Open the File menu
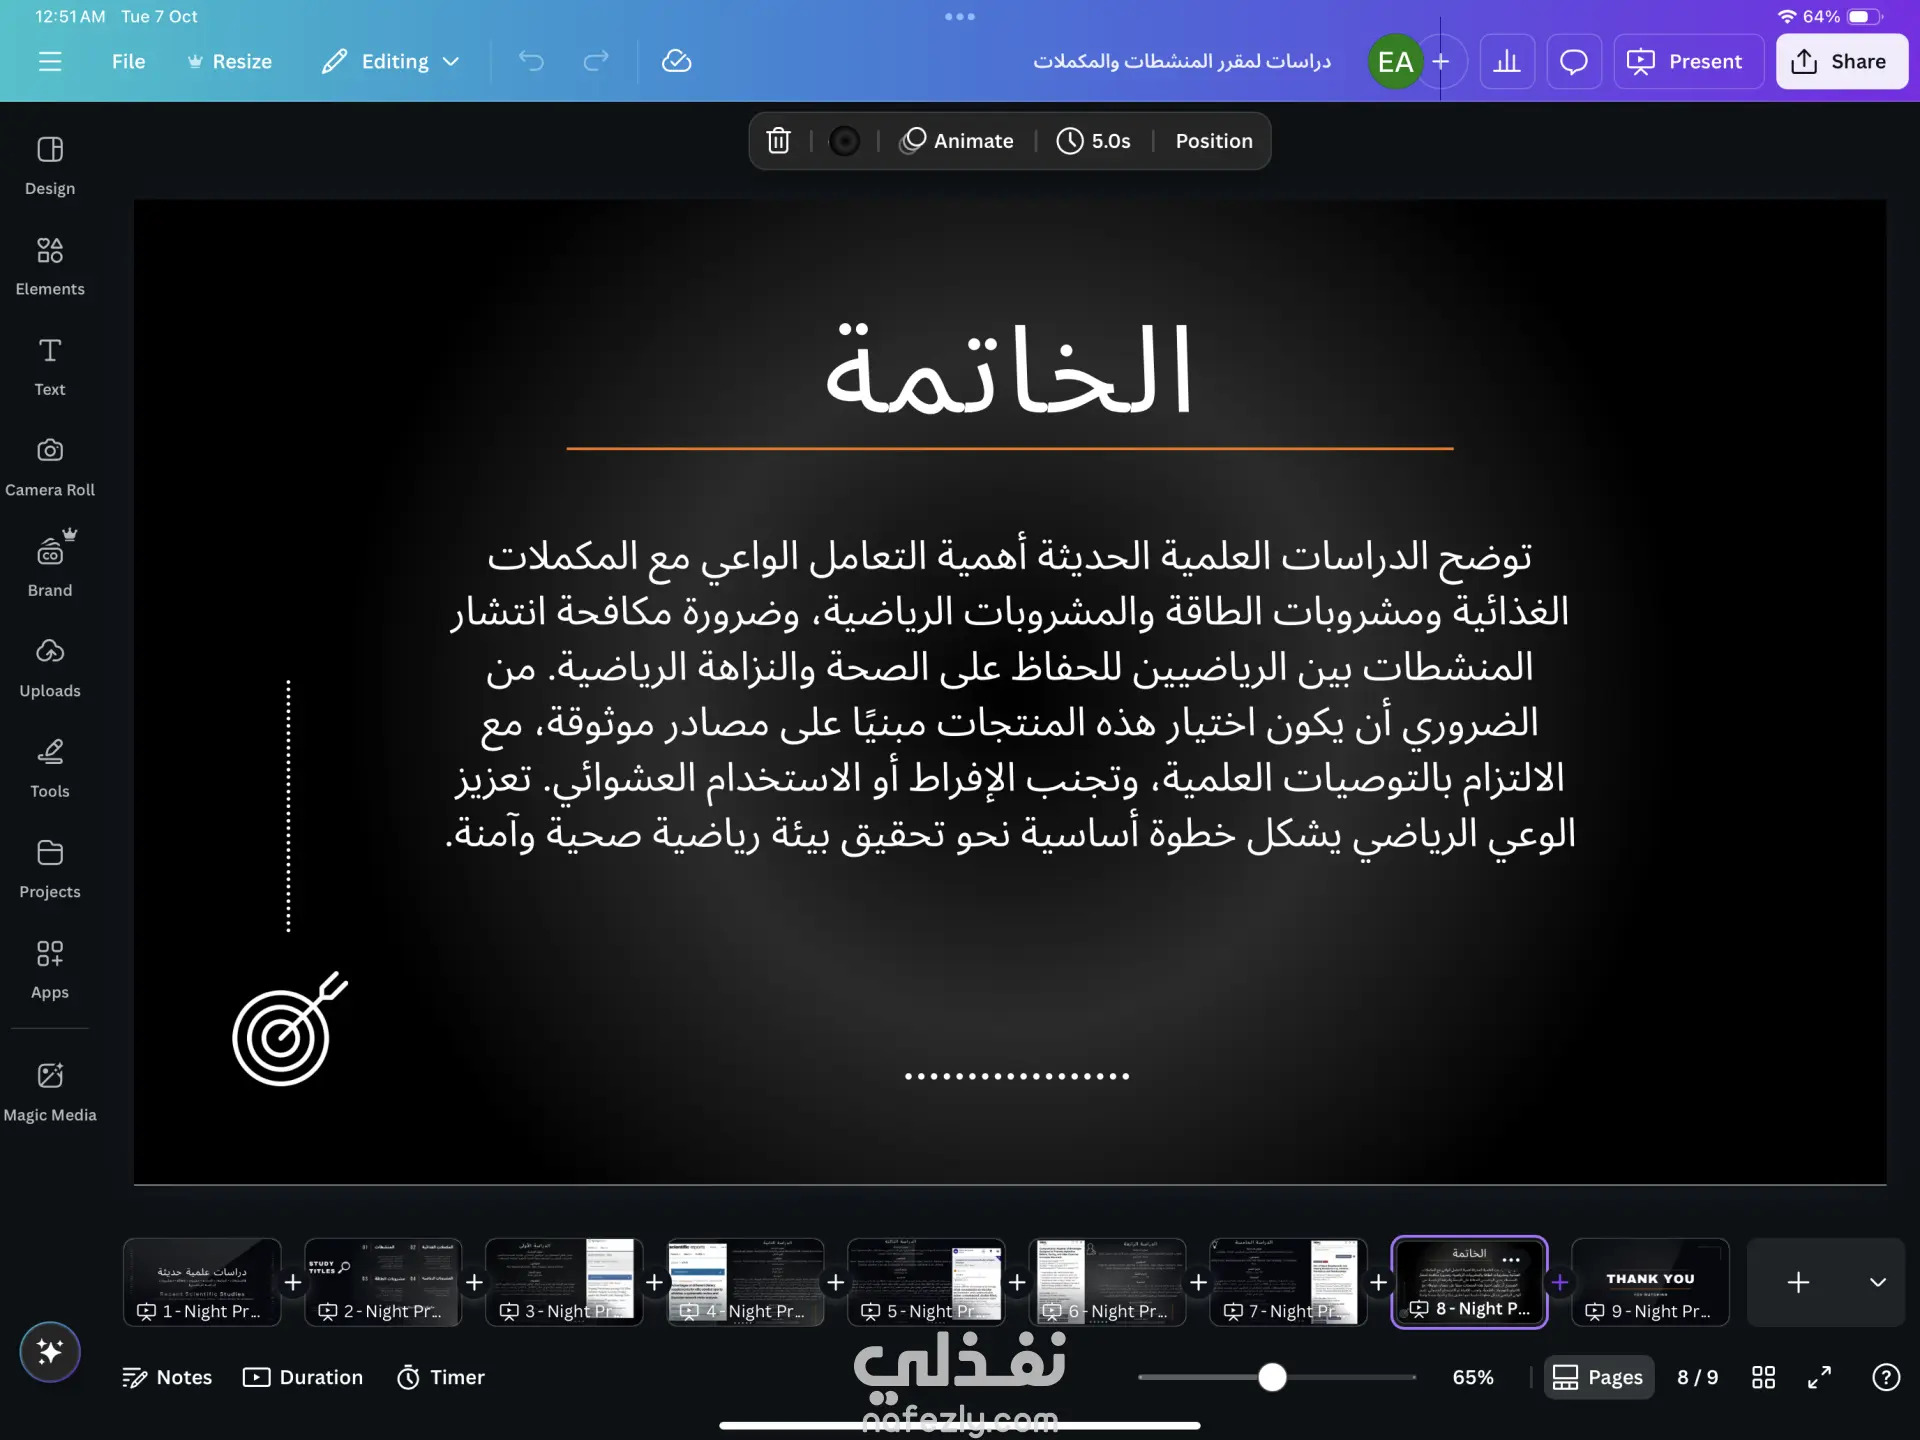1920x1440 pixels. [128, 62]
